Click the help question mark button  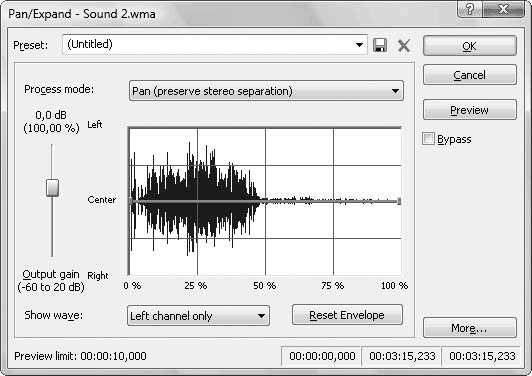tap(469, 9)
